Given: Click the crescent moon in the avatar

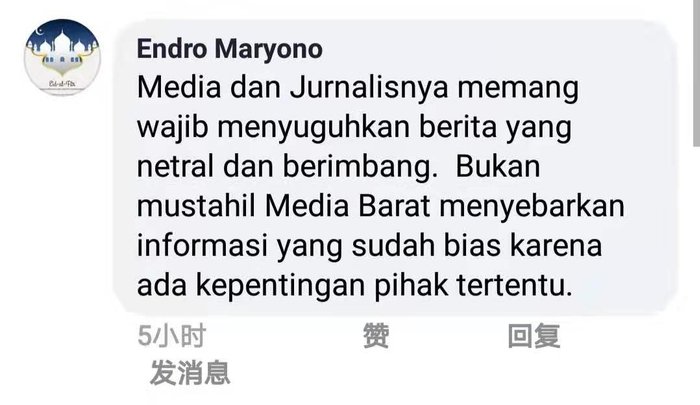Looking at the screenshot, I should [x=39, y=32].
